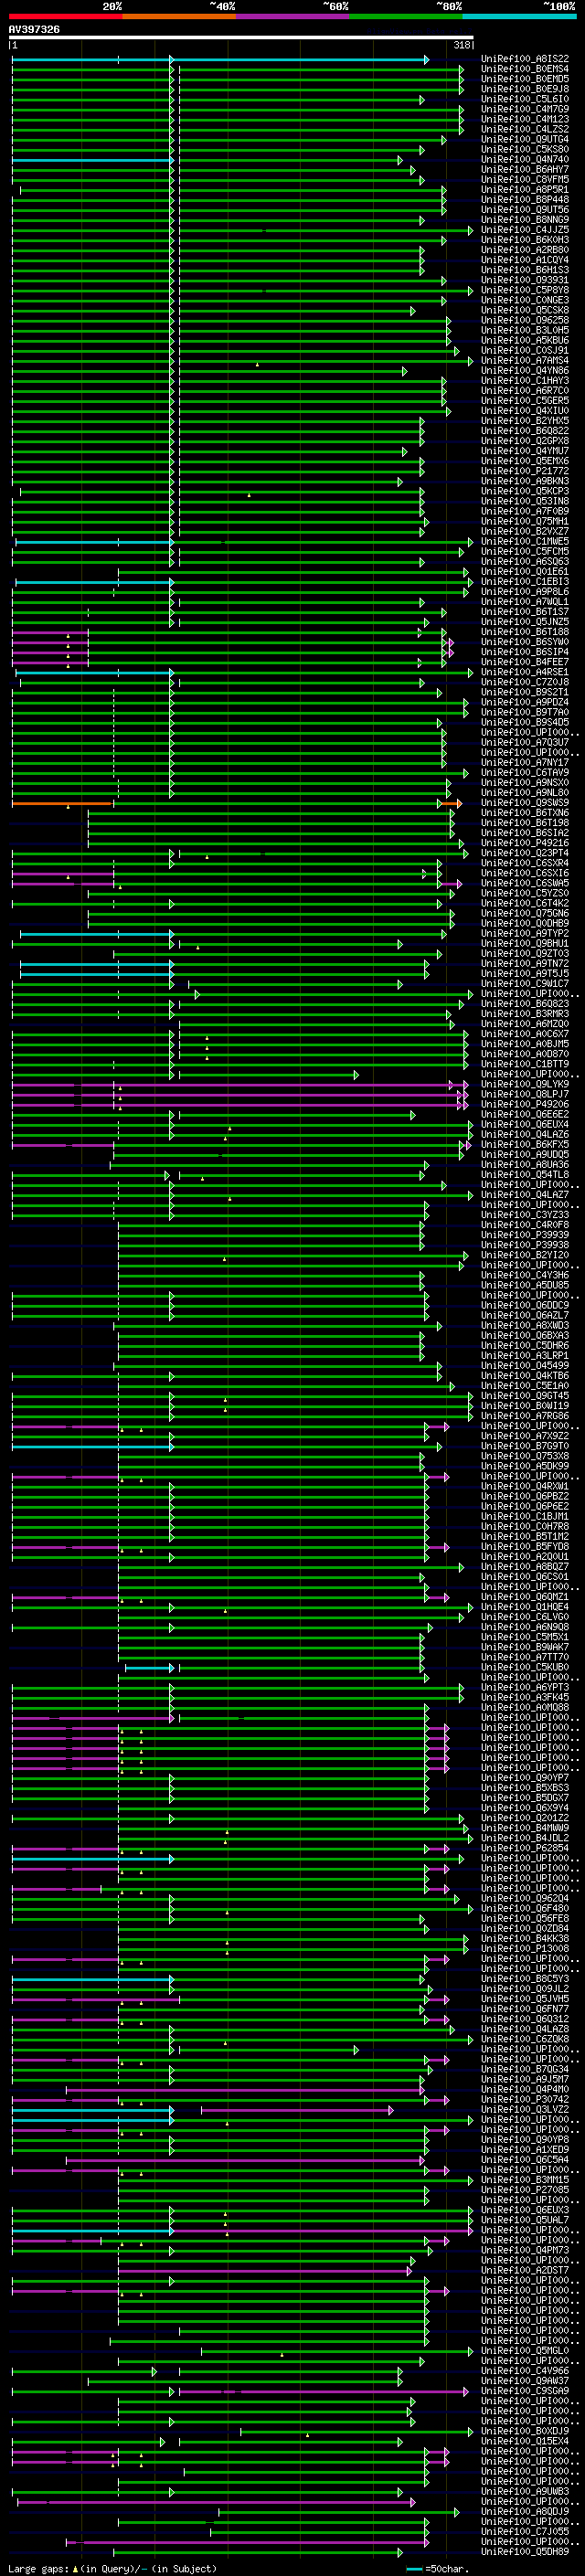This screenshot has height=2576, width=585.
Task: Select label UniRef100_A7AMS4
Action: tap(525, 360)
